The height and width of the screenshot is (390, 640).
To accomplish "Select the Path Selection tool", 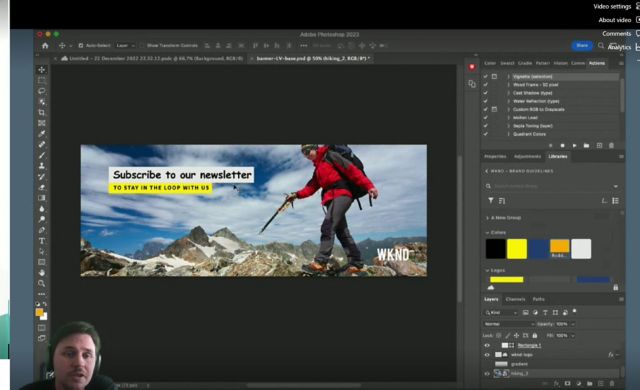I will (42, 252).
